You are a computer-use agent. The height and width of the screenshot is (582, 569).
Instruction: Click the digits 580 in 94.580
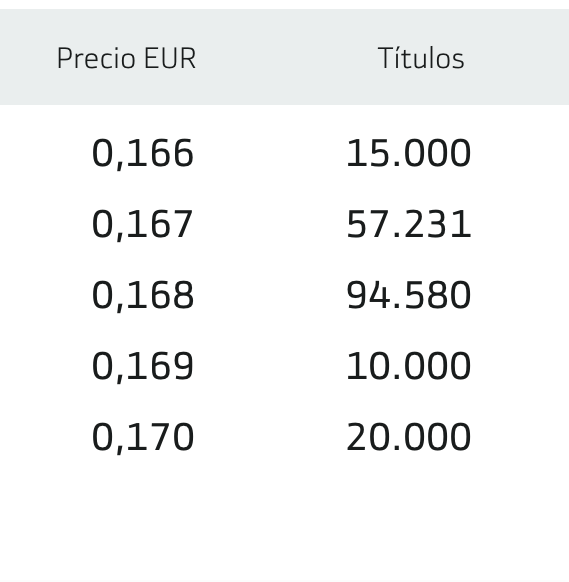[438, 295]
